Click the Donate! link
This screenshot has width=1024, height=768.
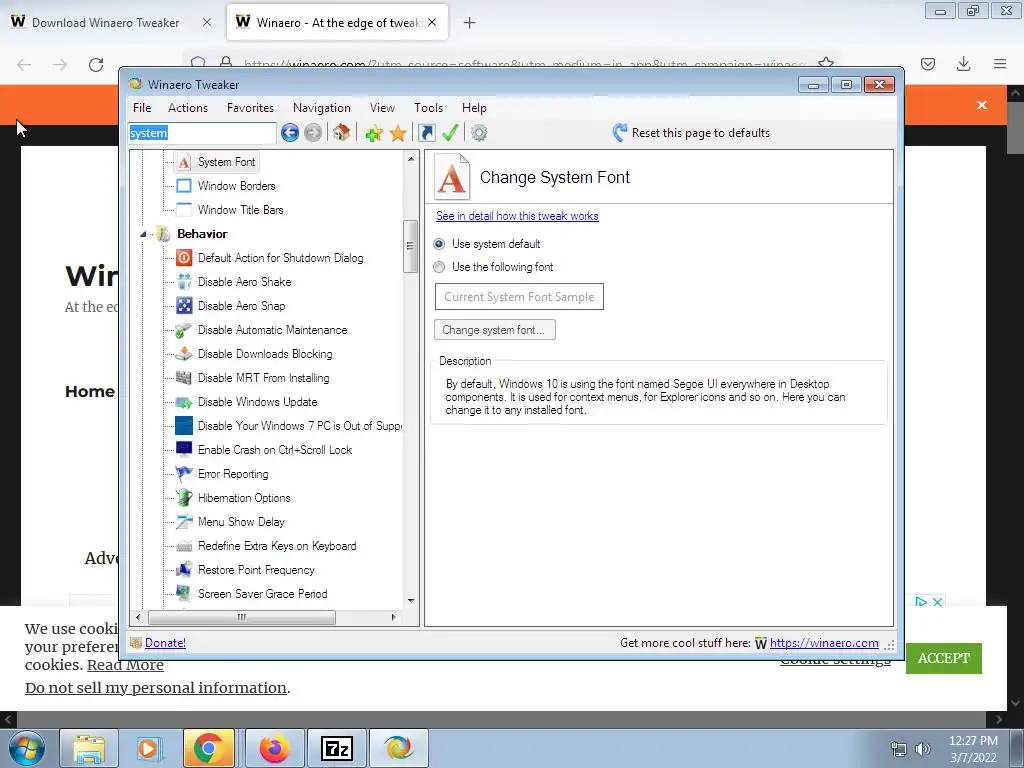click(165, 643)
